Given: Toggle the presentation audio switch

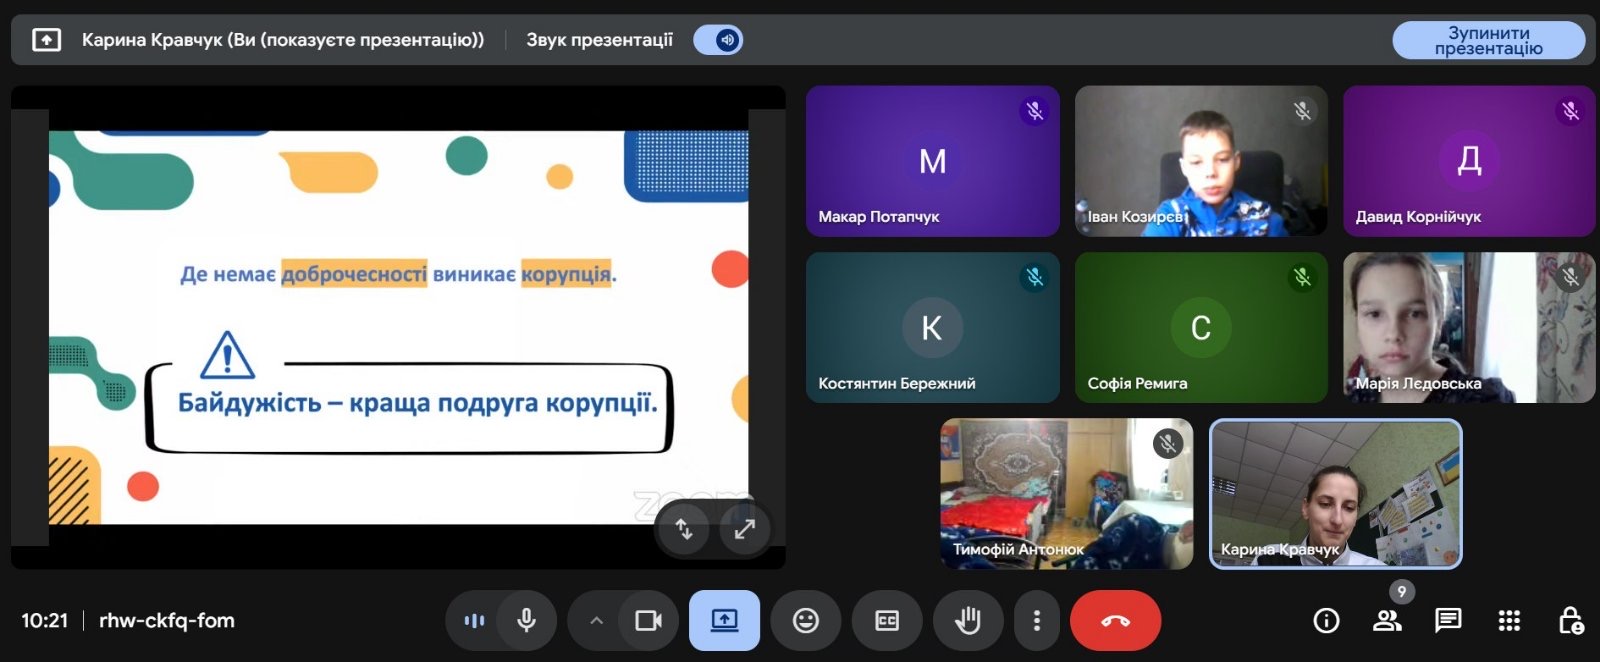Looking at the screenshot, I should point(719,40).
